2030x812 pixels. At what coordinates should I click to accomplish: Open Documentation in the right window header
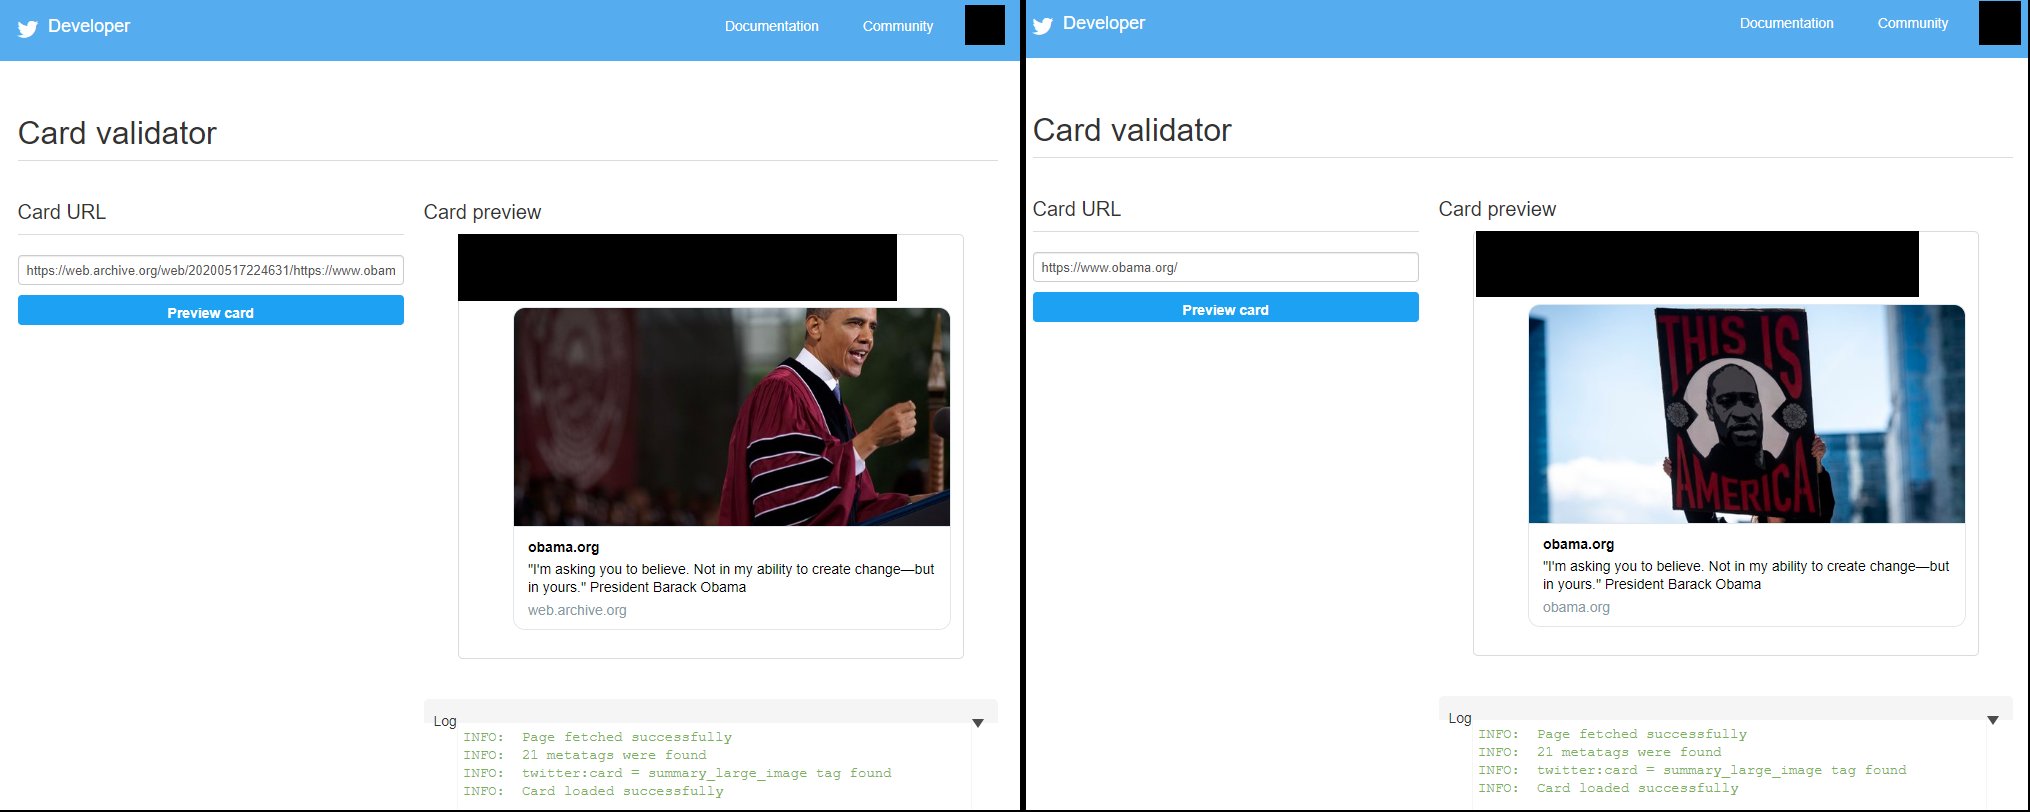pyautogui.click(x=1786, y=23)
